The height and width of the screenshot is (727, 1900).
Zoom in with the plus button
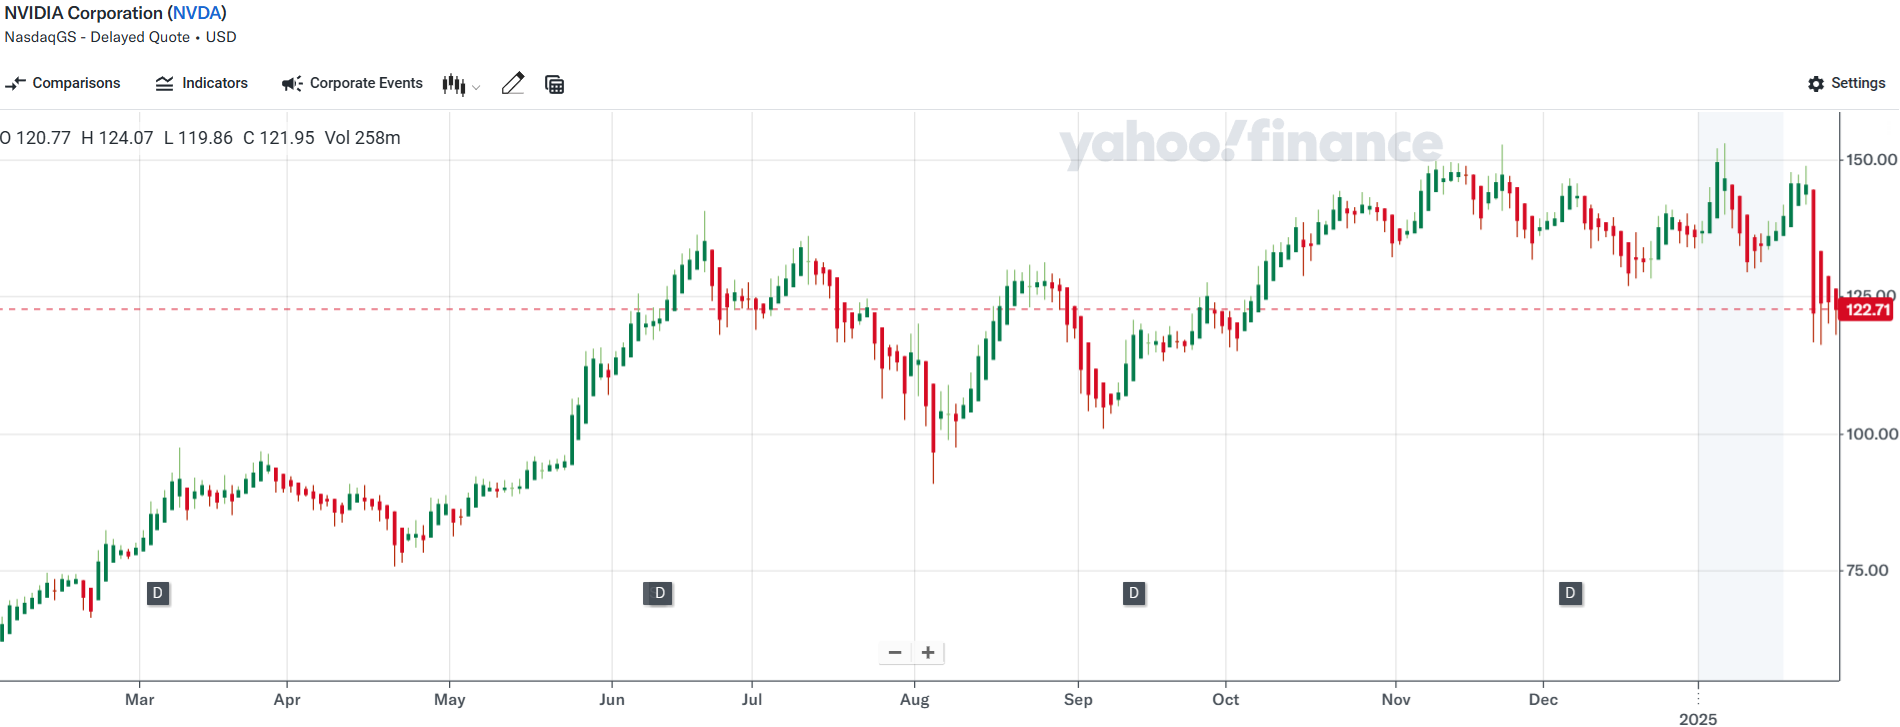[x=929, y=653]
